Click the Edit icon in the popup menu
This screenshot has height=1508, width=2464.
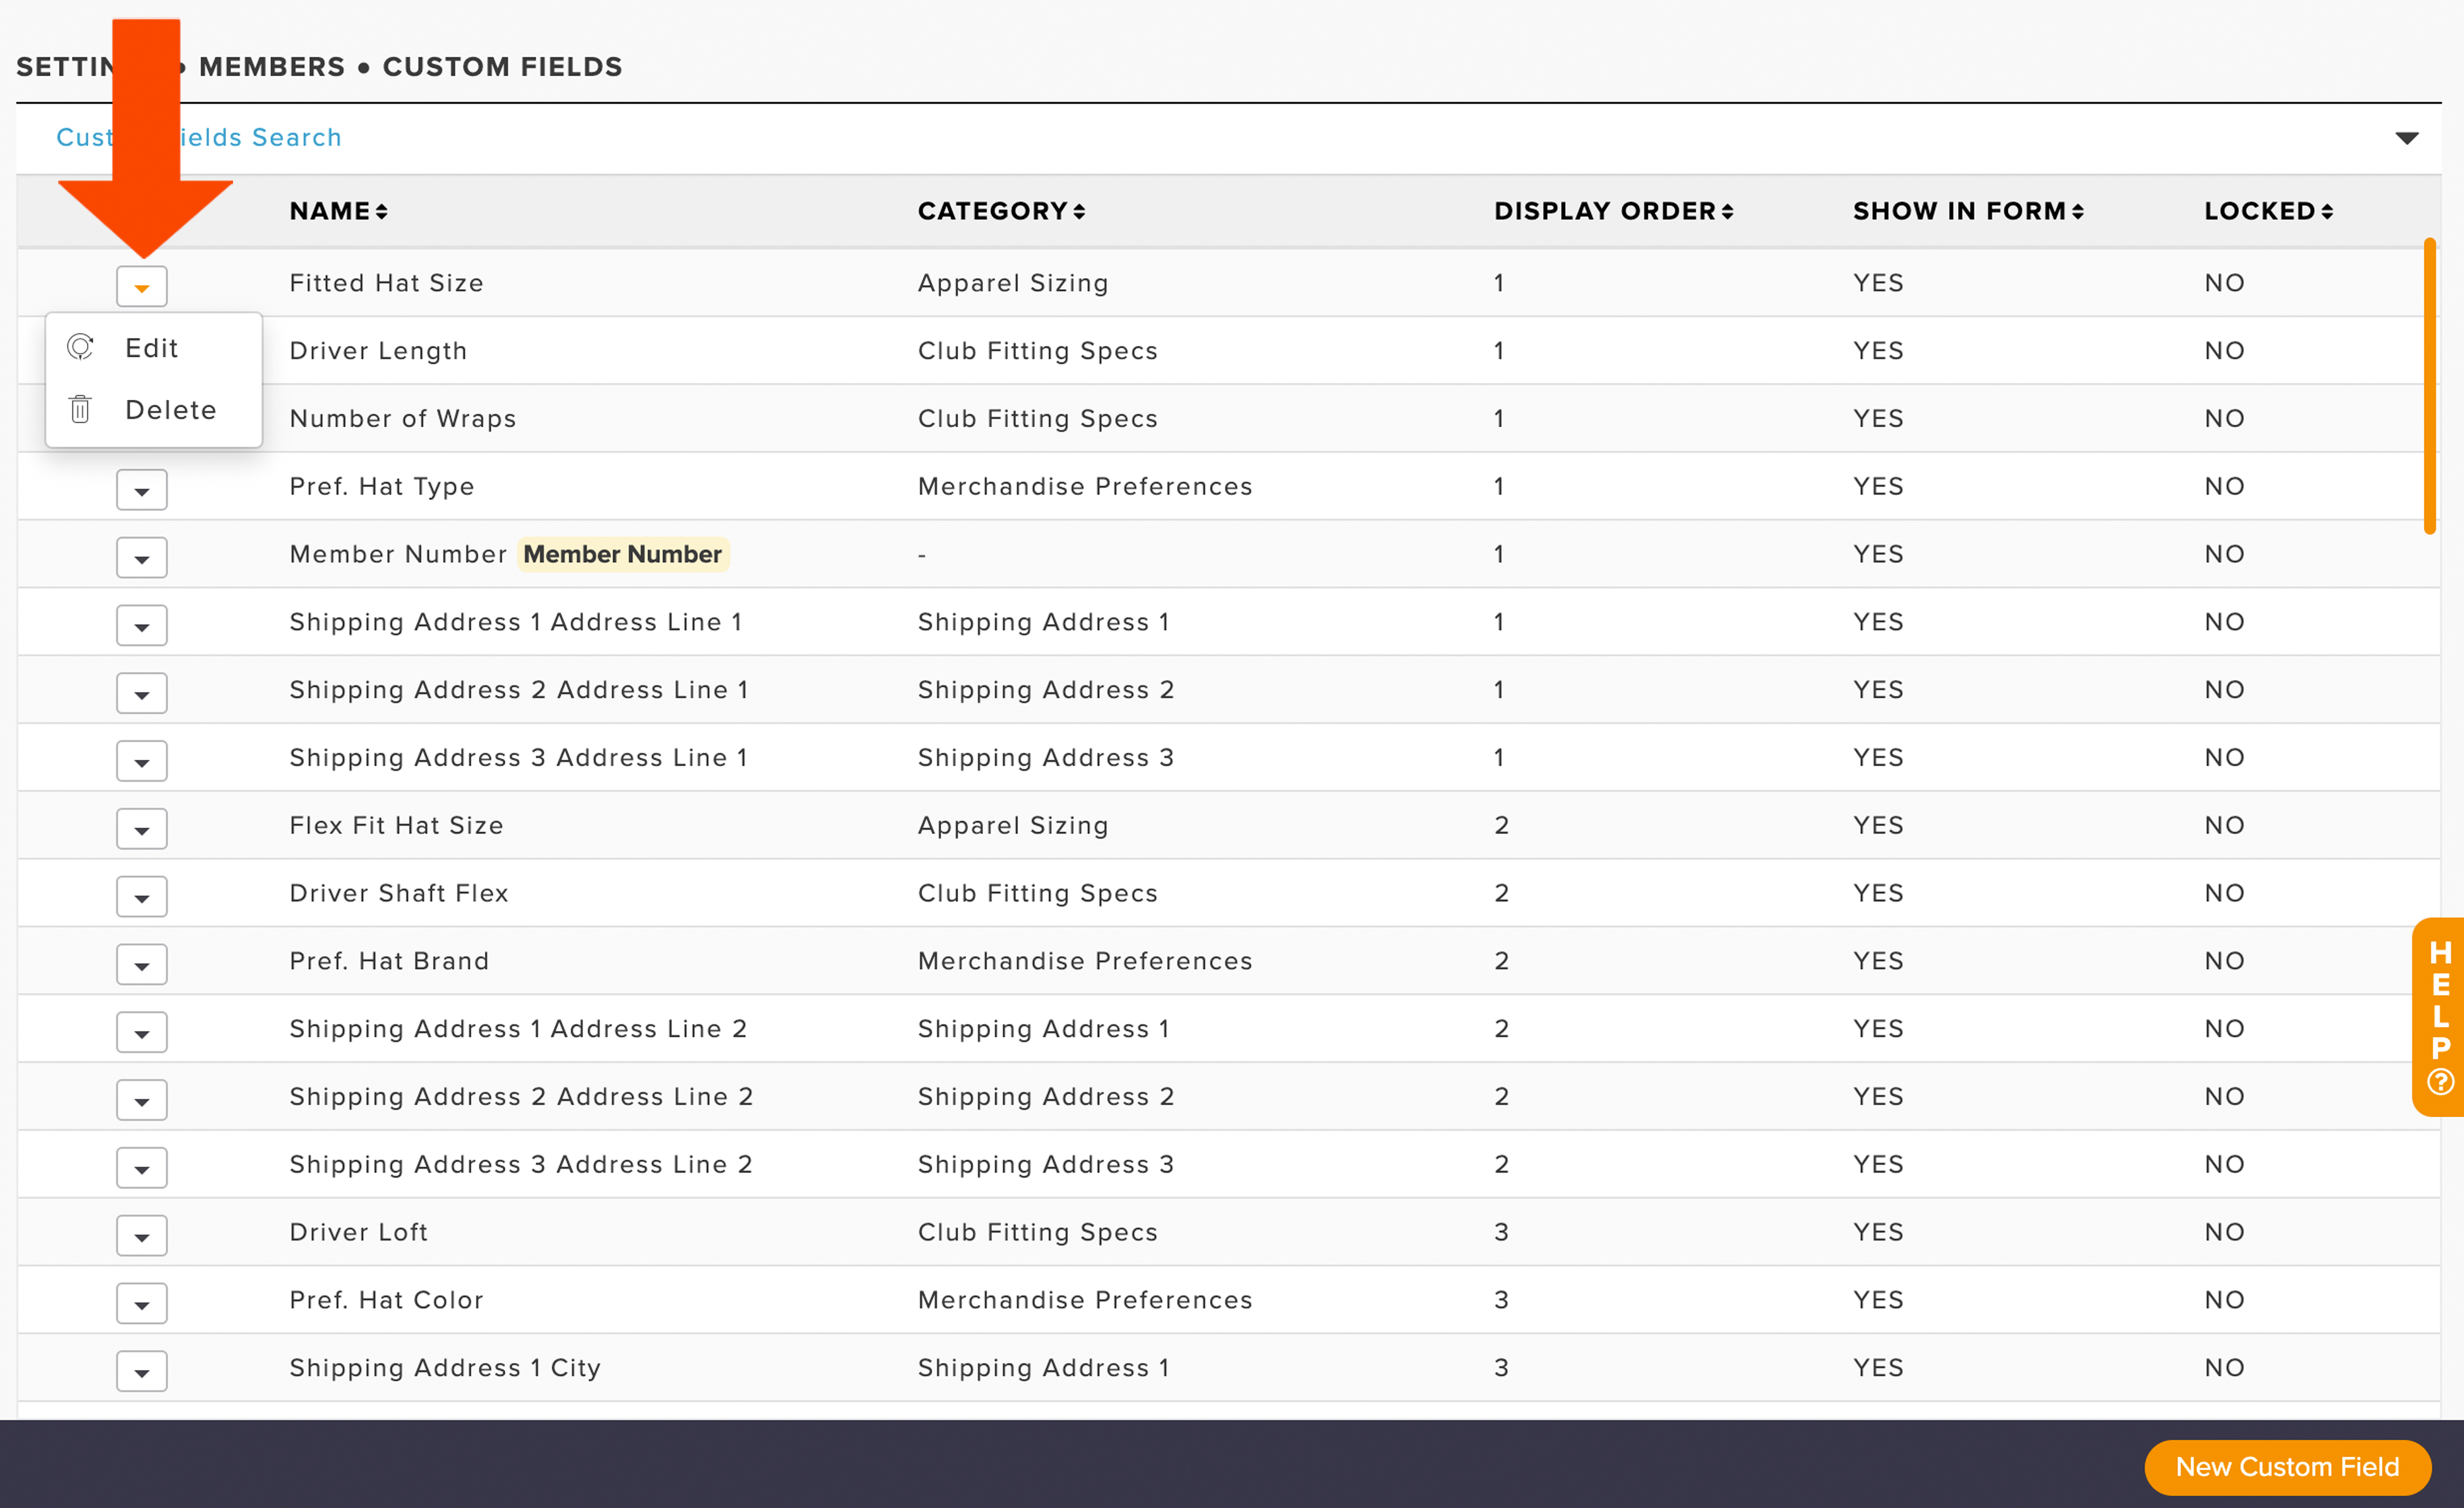[x=80, y=347]
